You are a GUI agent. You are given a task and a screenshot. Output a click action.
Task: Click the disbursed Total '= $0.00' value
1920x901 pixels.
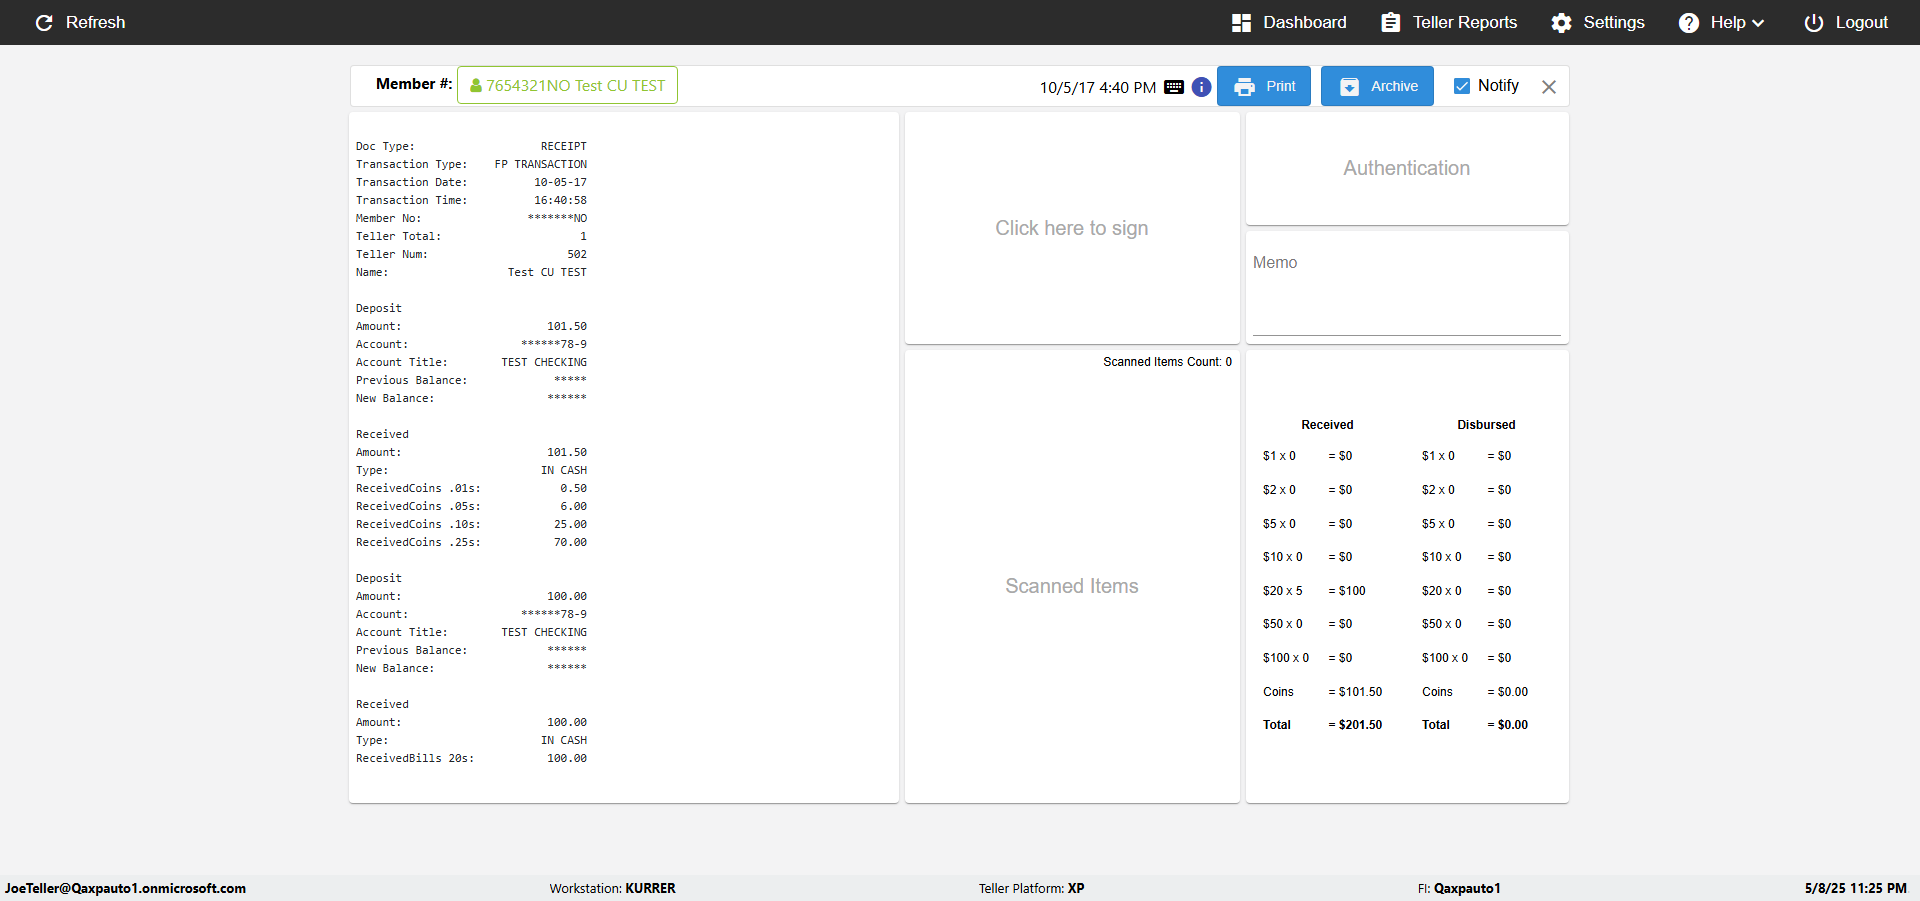point(1507,725)
